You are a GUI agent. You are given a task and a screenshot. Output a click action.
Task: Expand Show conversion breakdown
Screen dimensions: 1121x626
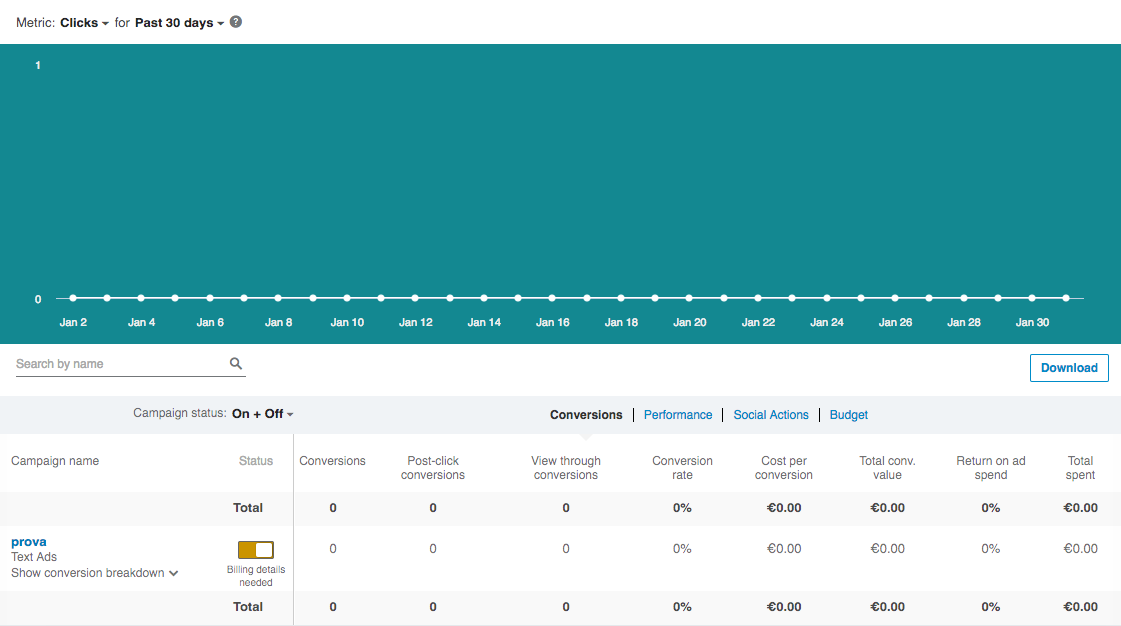coord(95,572)
